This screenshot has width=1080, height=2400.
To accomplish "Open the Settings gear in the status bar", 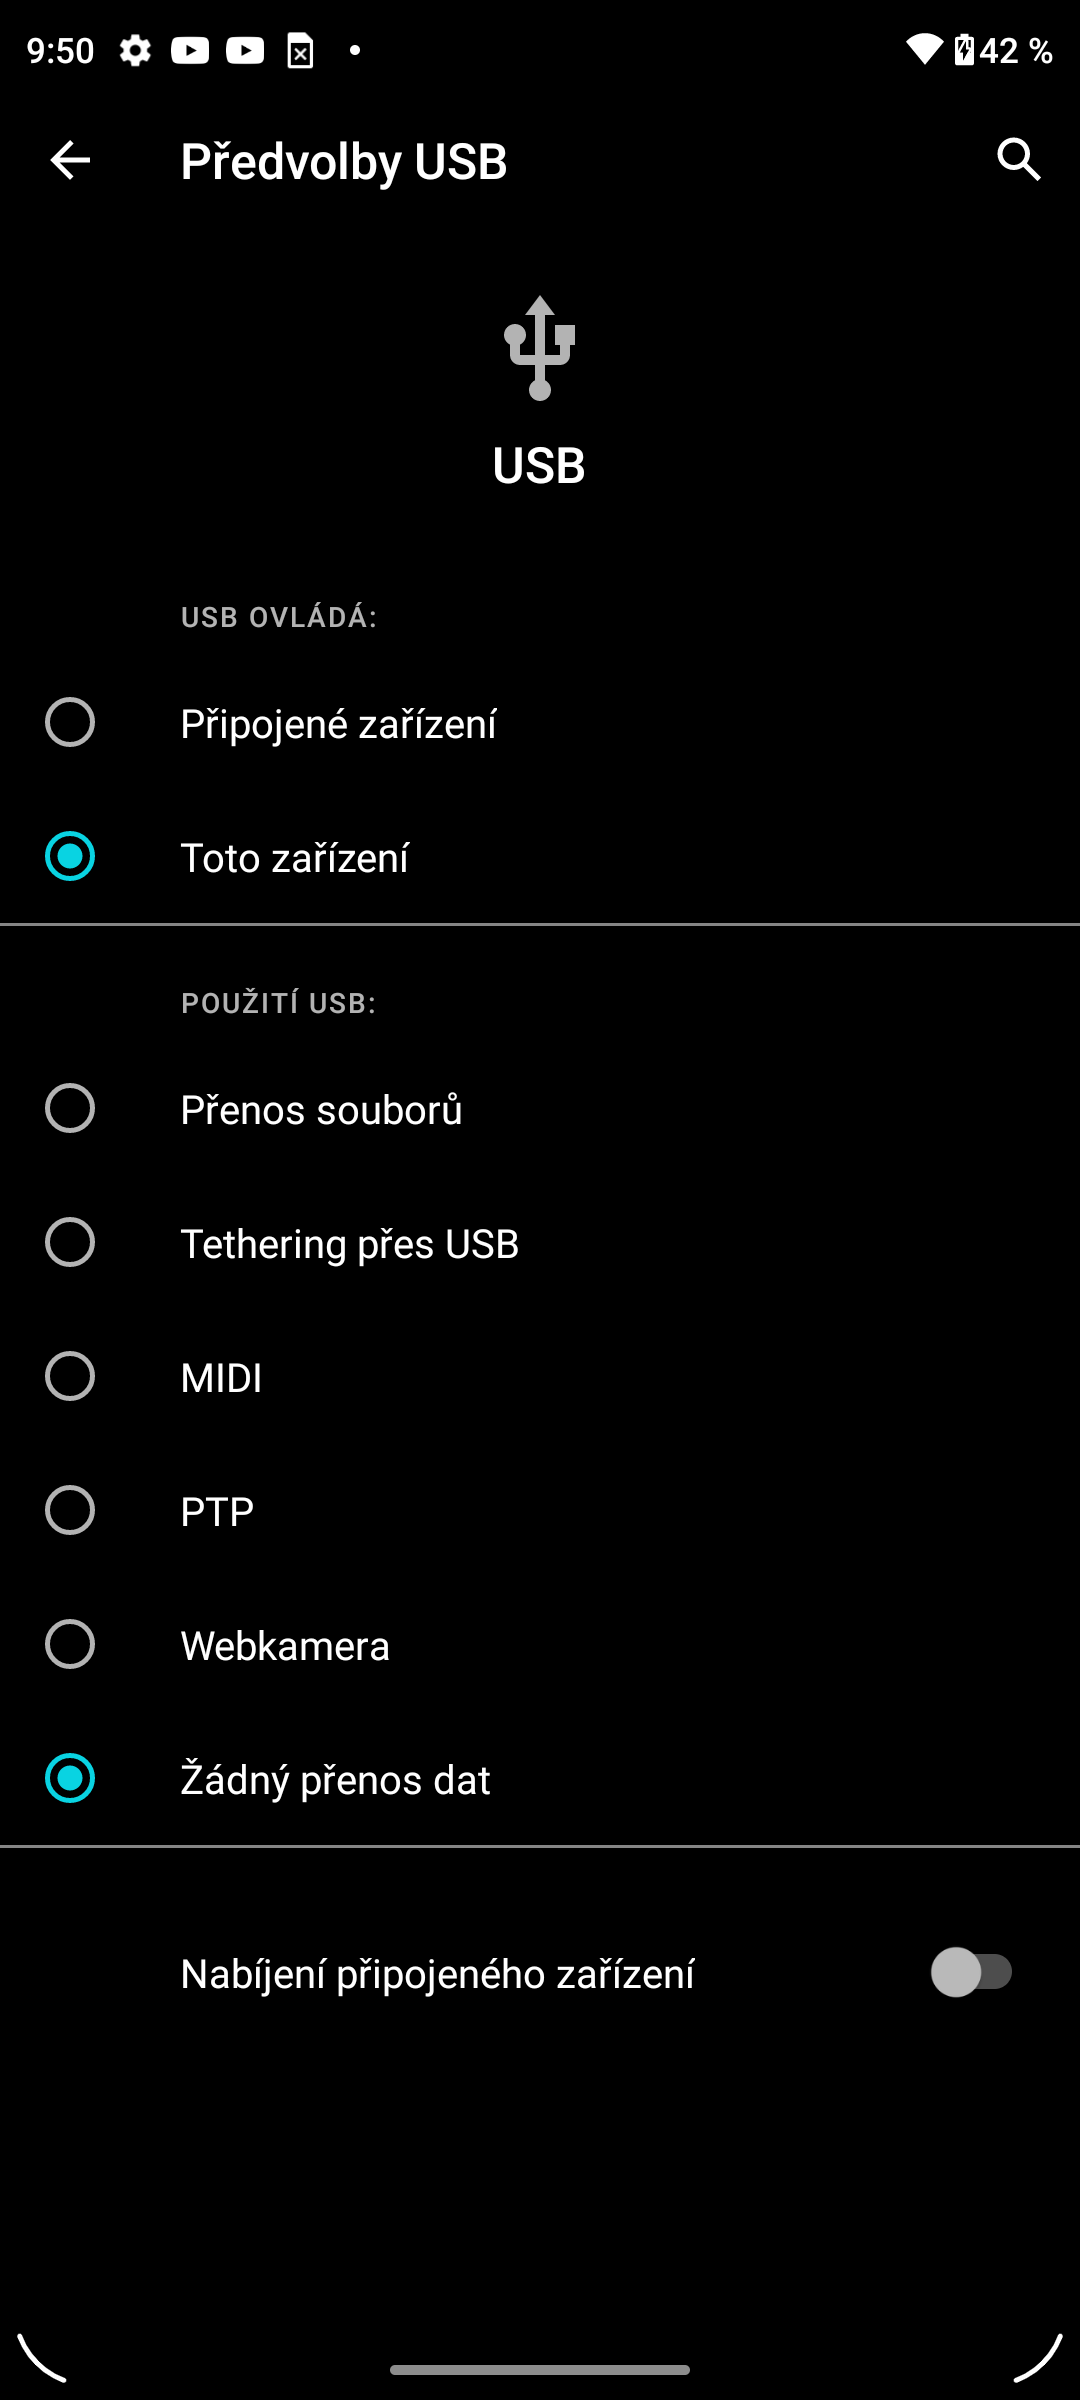I will point(134,52).
